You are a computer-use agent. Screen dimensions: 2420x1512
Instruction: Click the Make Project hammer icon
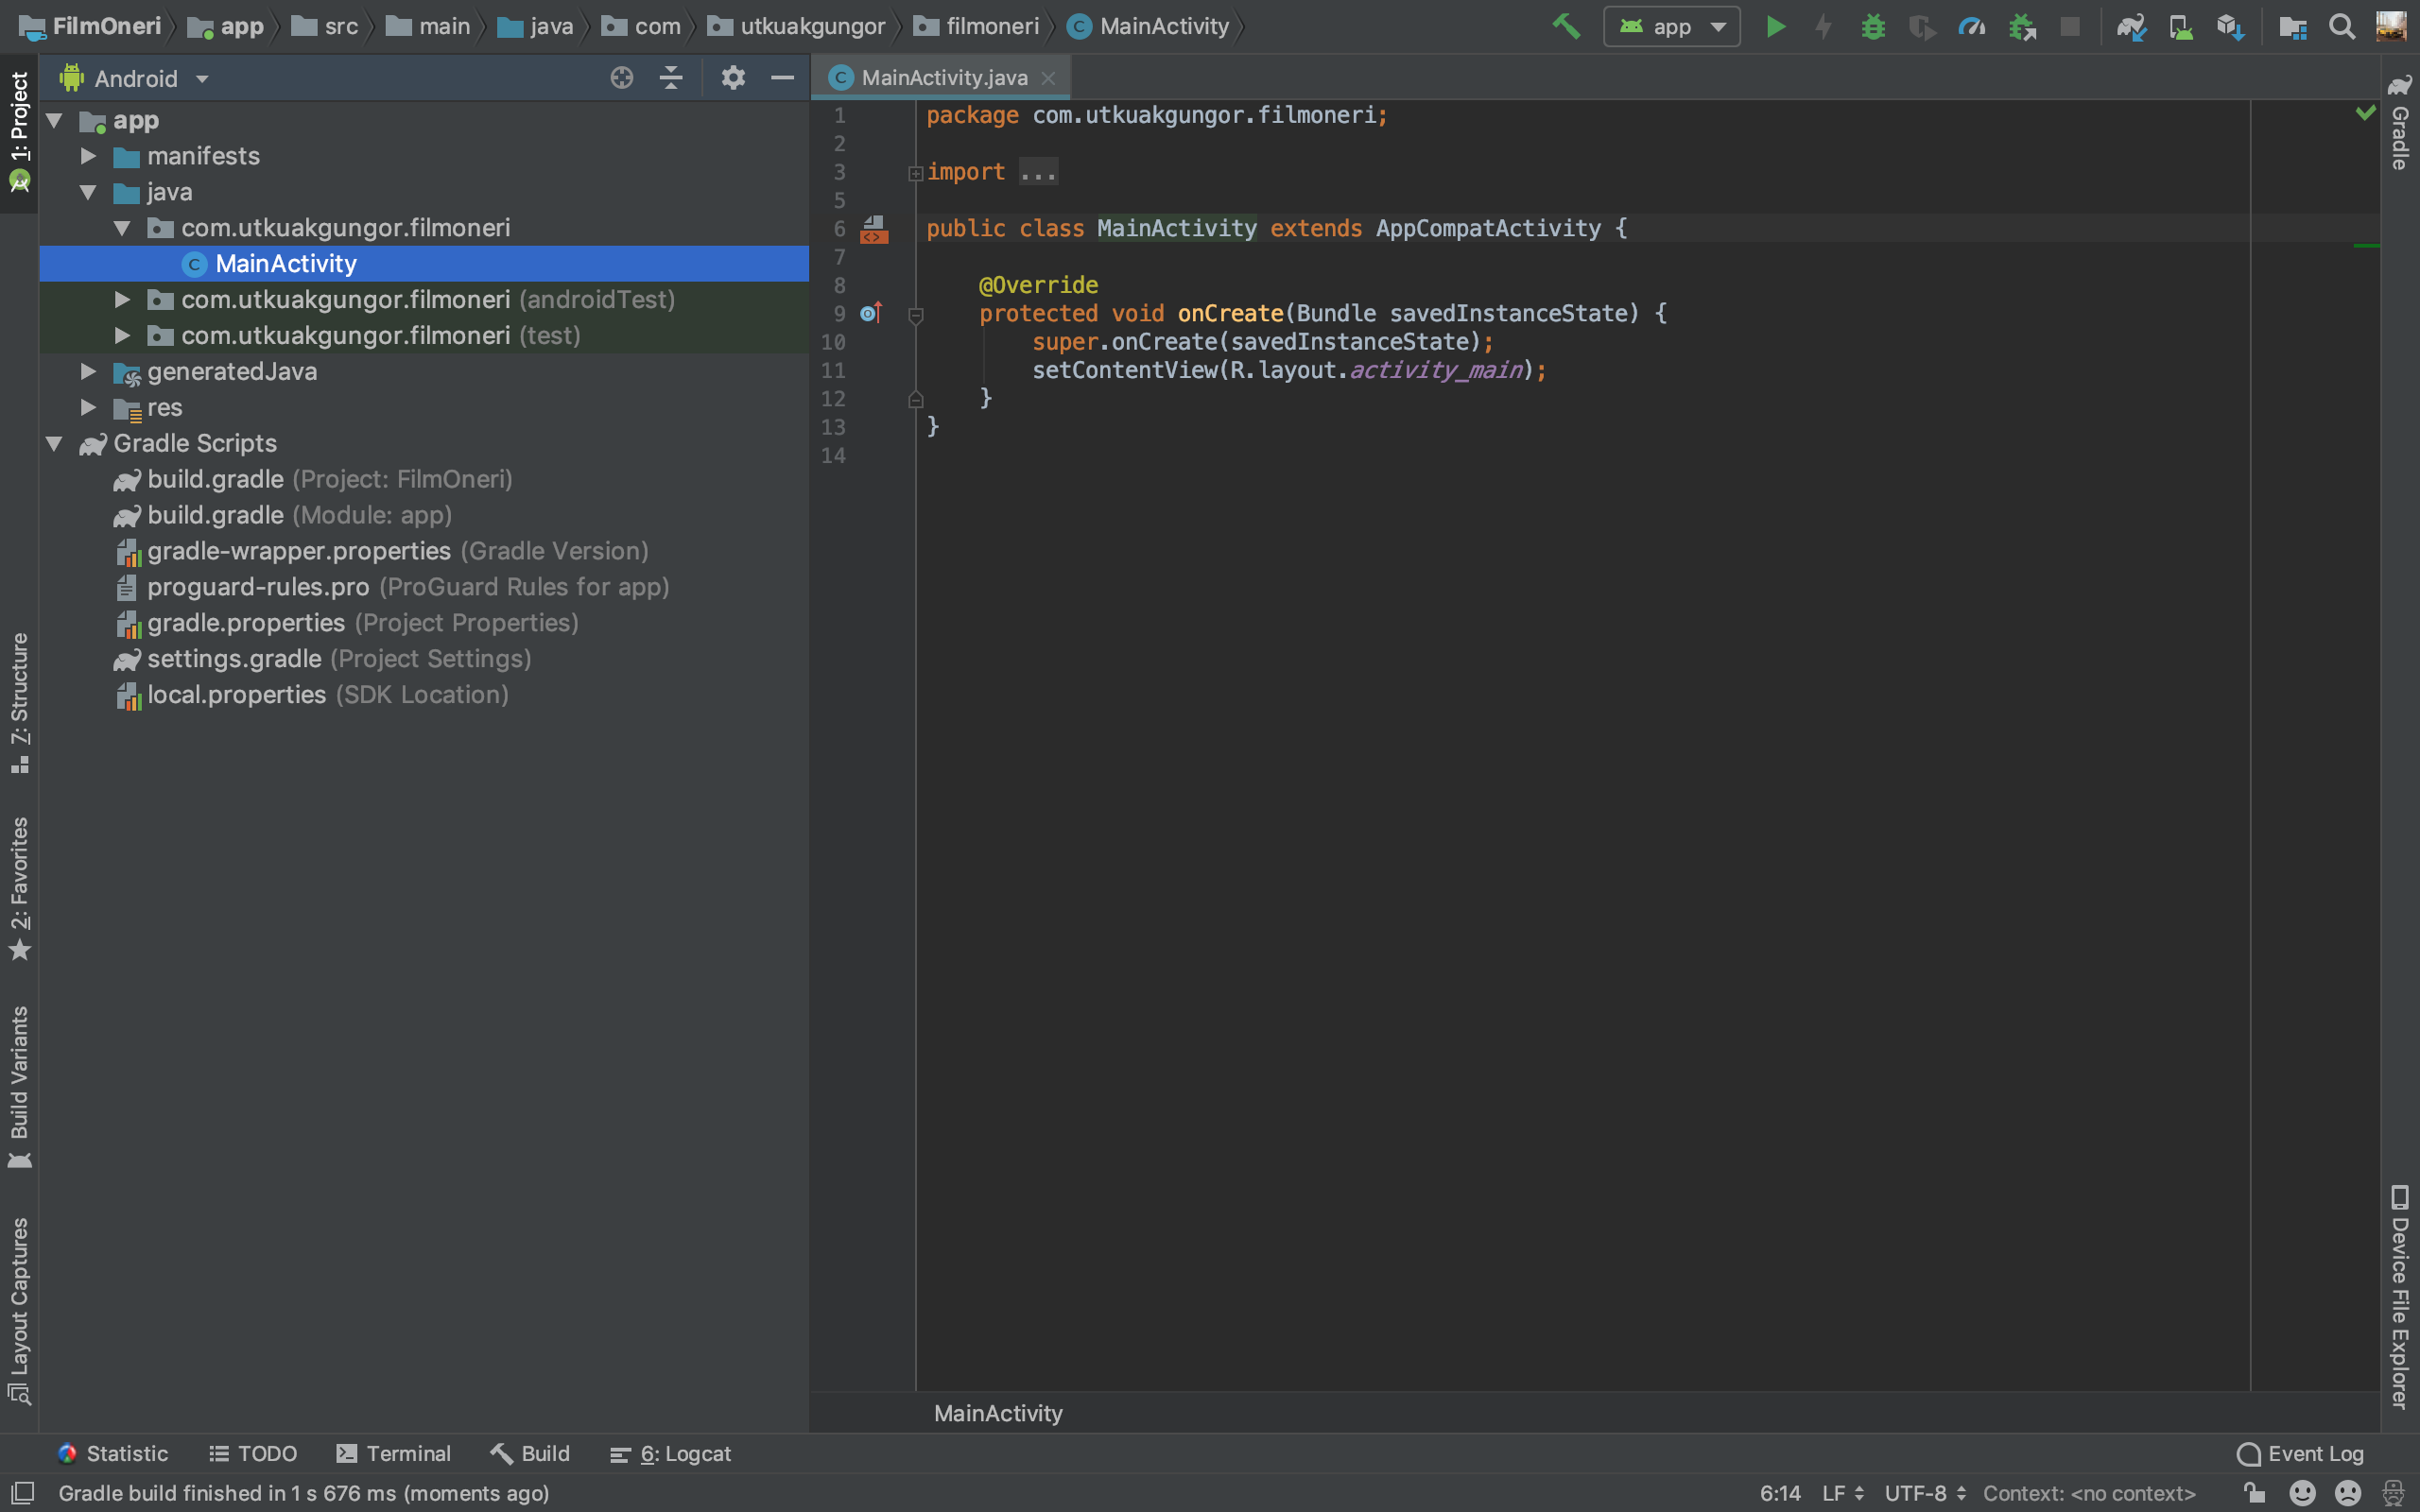pyautogui.click(x=1566, y=27)
